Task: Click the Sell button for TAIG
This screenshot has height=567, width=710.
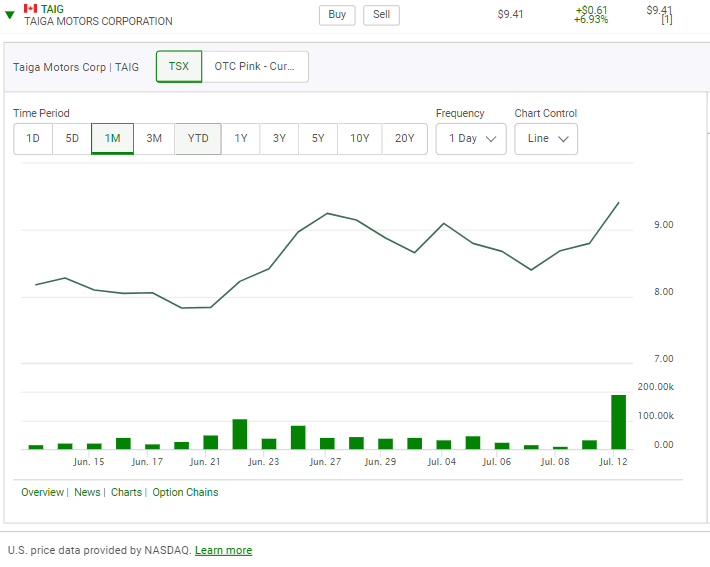Action: [381, 15]
